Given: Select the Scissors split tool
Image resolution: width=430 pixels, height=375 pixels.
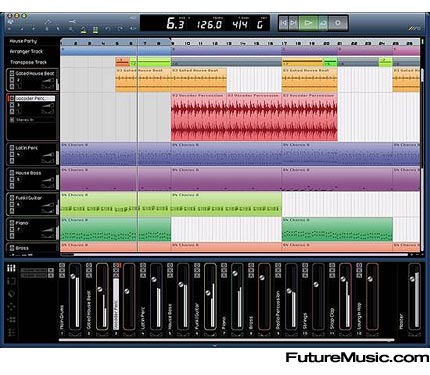Looking at the screenshot, I should coord(72,21).
